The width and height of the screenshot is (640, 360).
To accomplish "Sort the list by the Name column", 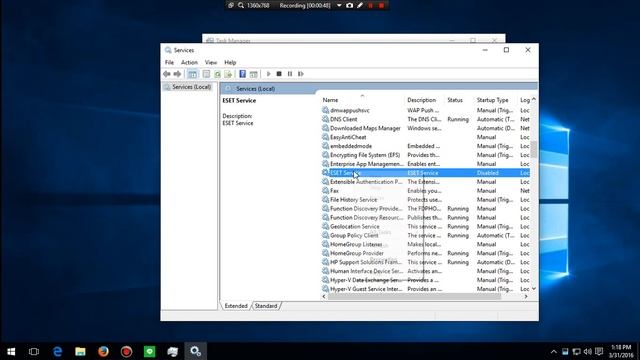I will [330, 100].
